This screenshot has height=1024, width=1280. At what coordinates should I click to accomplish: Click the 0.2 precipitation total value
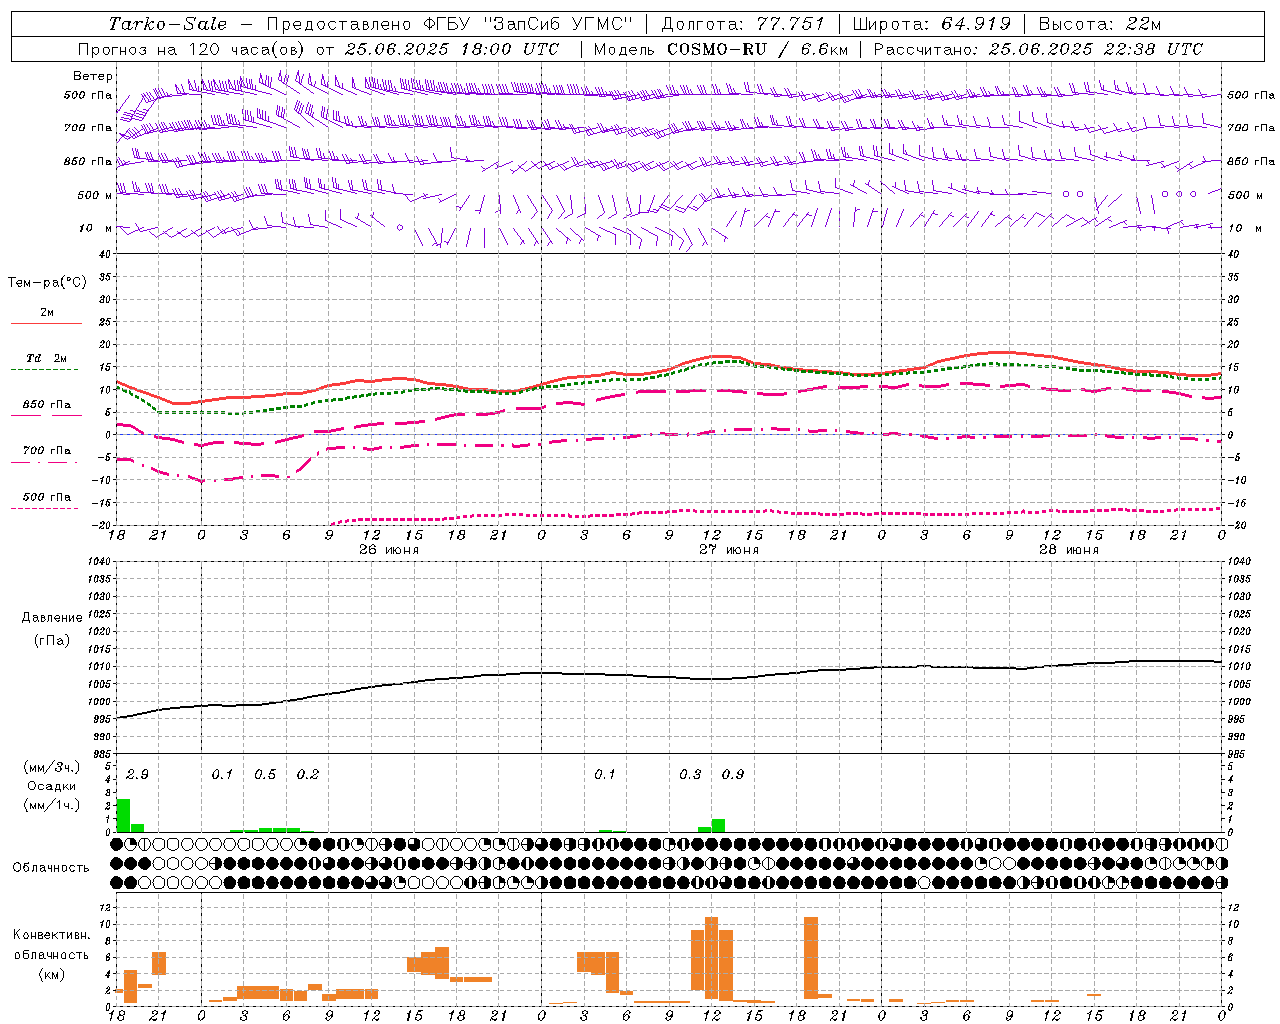tap(308, 775)
